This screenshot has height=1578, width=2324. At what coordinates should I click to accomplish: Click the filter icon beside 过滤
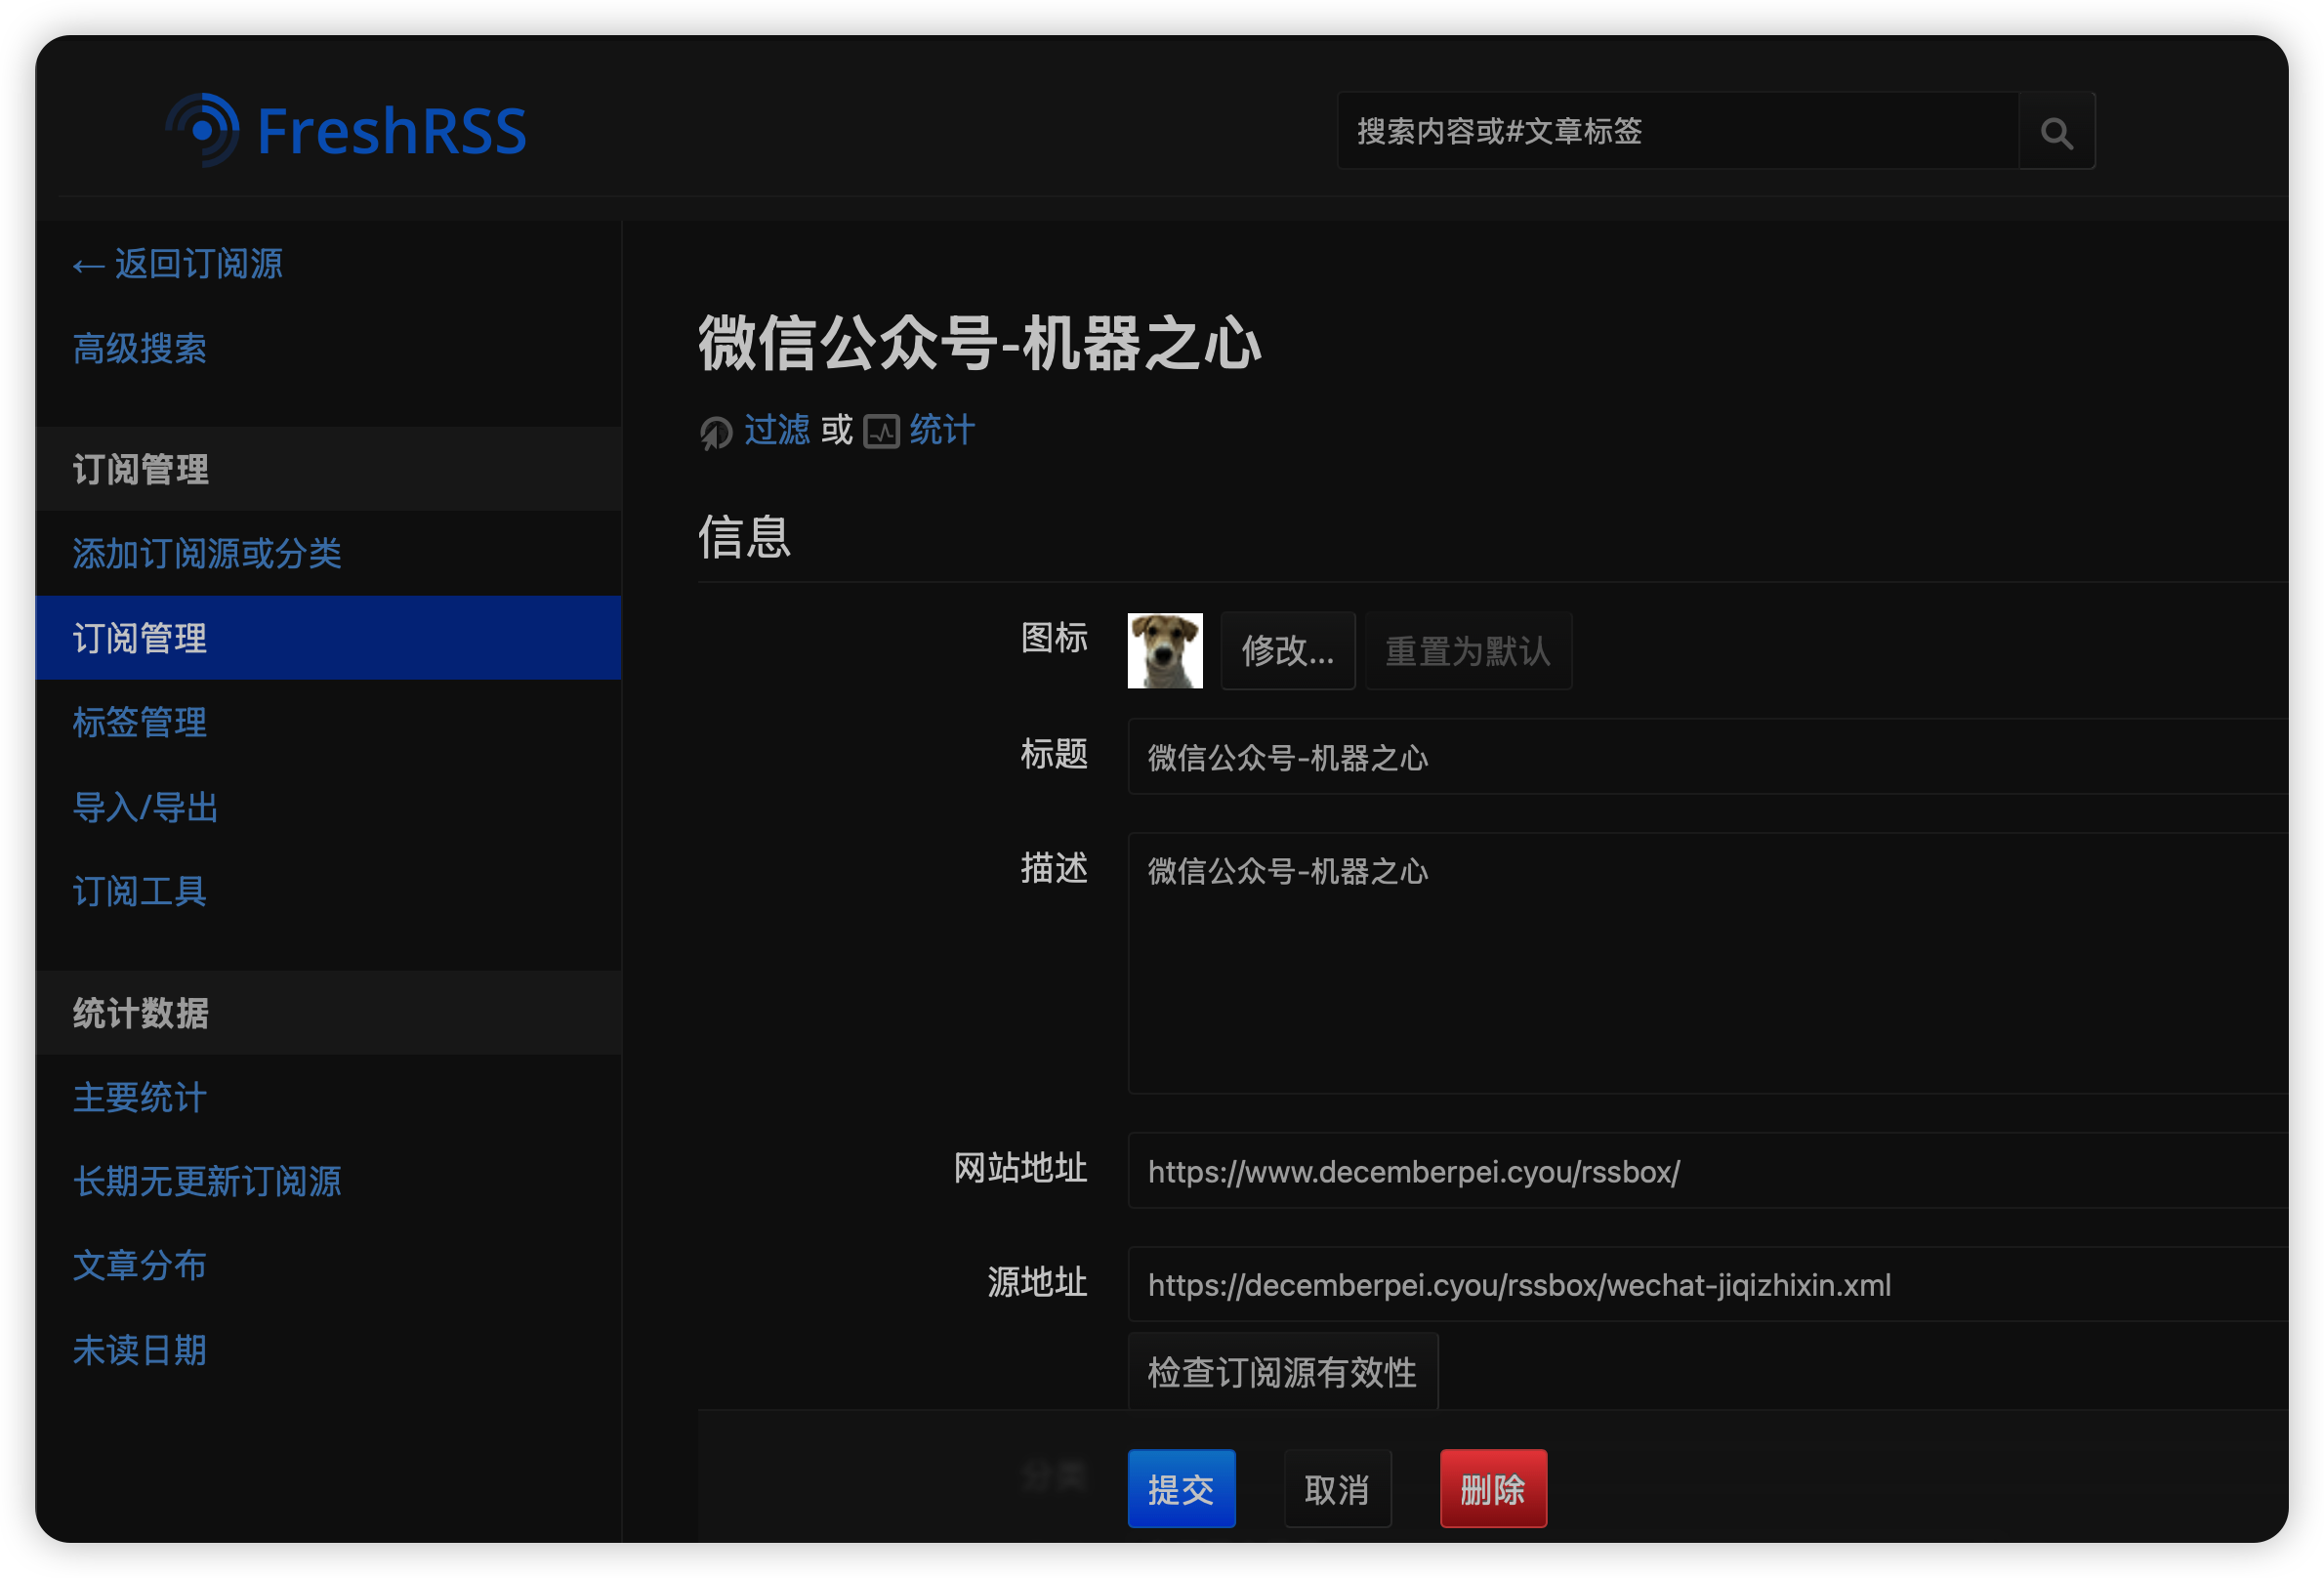[x=716, y=432]
